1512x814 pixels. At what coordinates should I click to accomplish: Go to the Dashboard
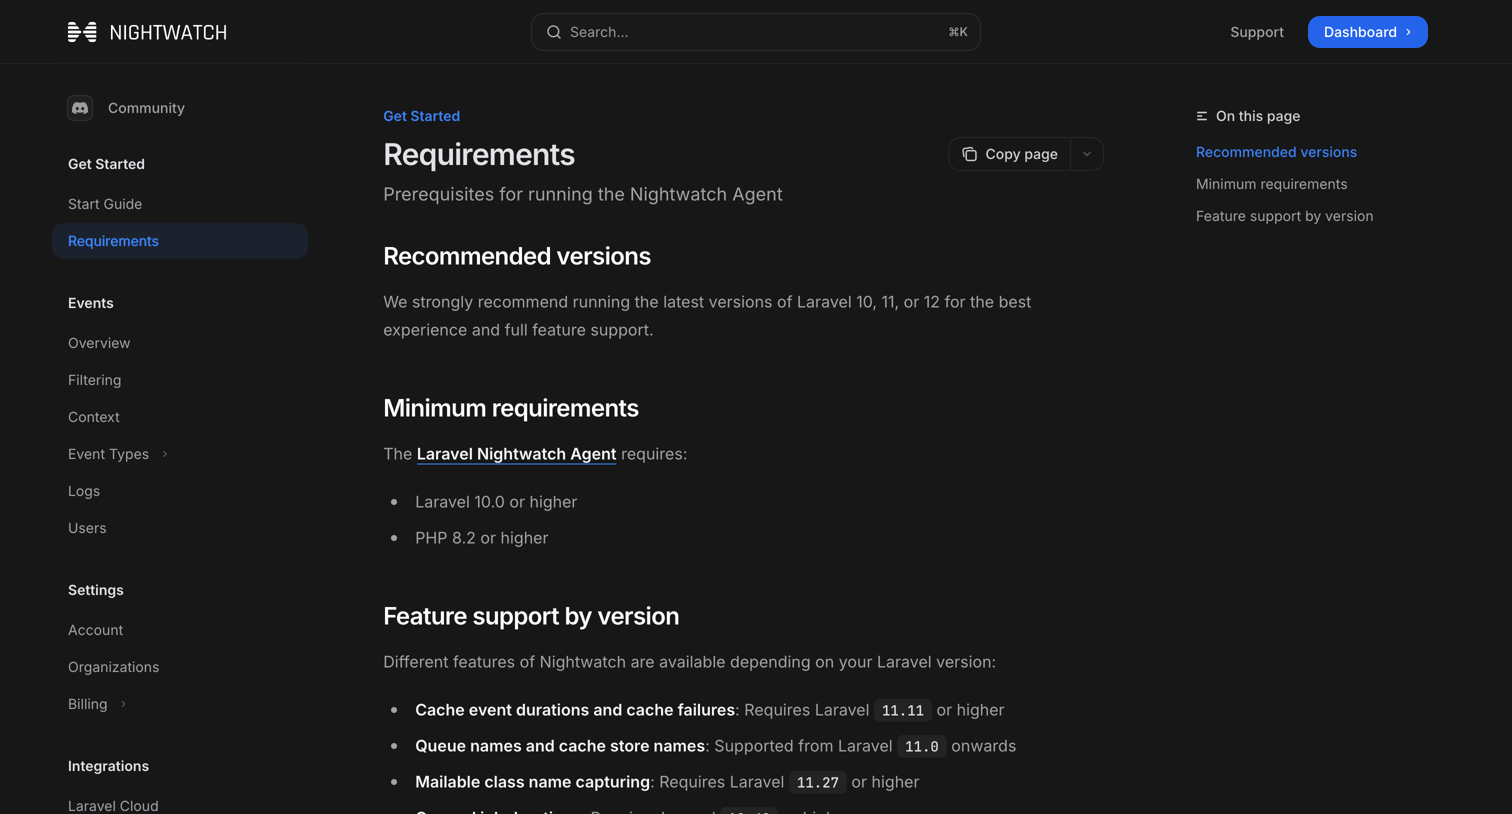tap(1367, 32)
